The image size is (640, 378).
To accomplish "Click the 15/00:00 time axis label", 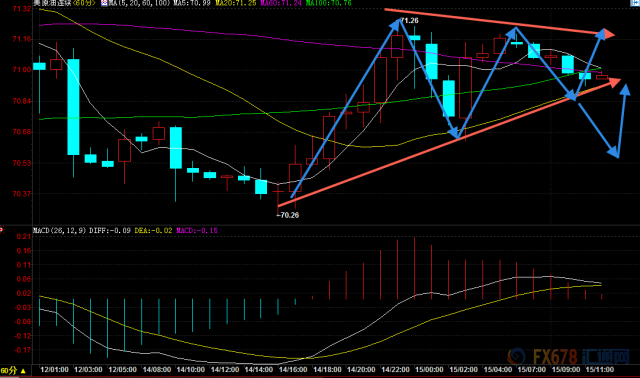I will tap(429, 369).
